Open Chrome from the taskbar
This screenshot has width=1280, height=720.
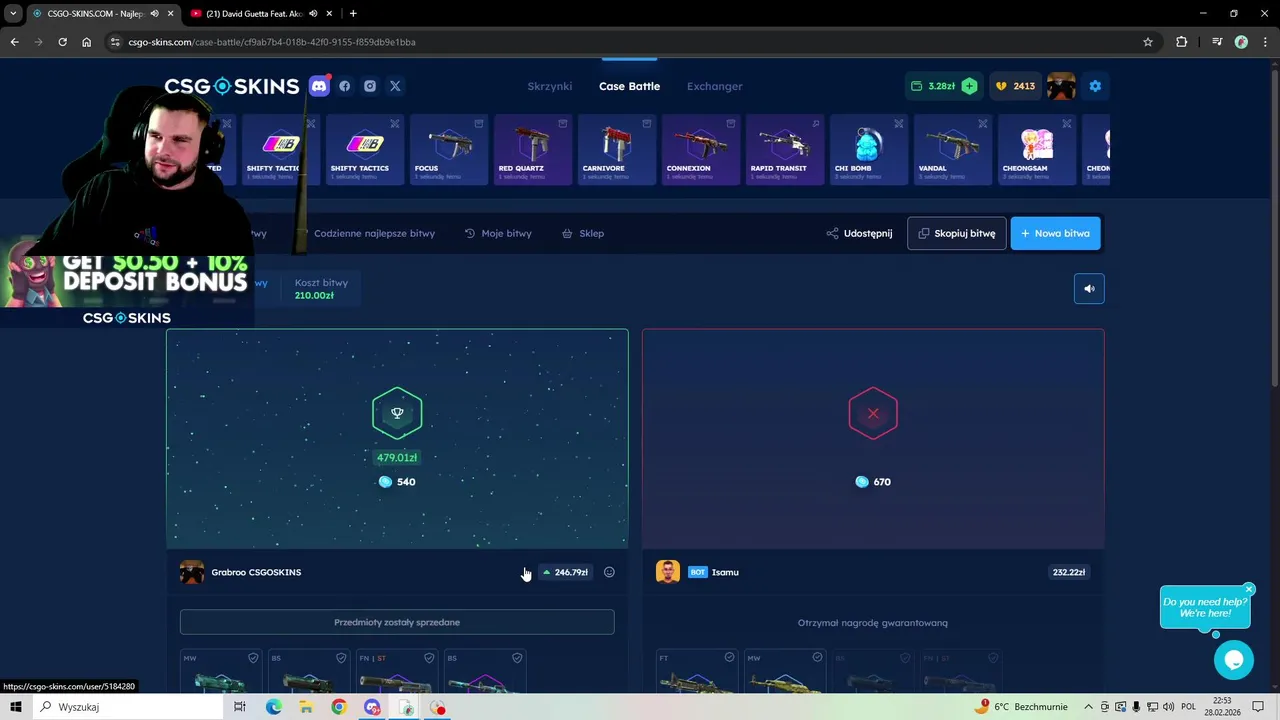point(339,707)
